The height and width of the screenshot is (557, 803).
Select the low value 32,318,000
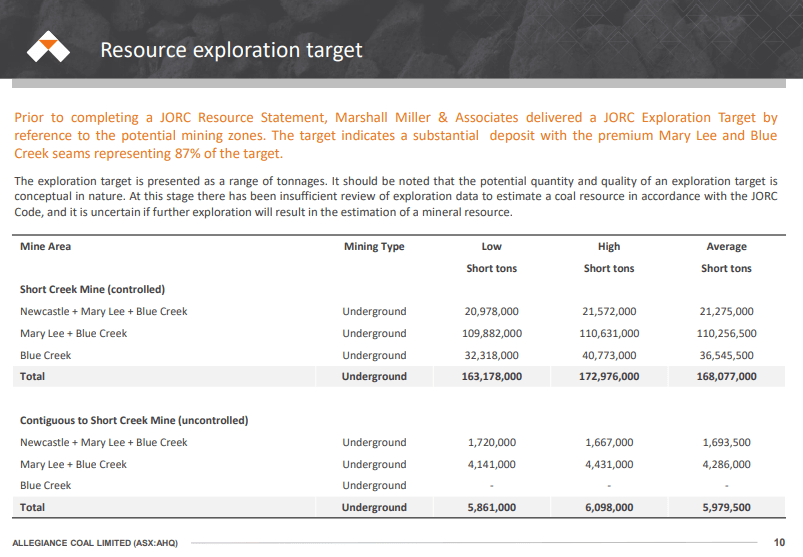491,355
